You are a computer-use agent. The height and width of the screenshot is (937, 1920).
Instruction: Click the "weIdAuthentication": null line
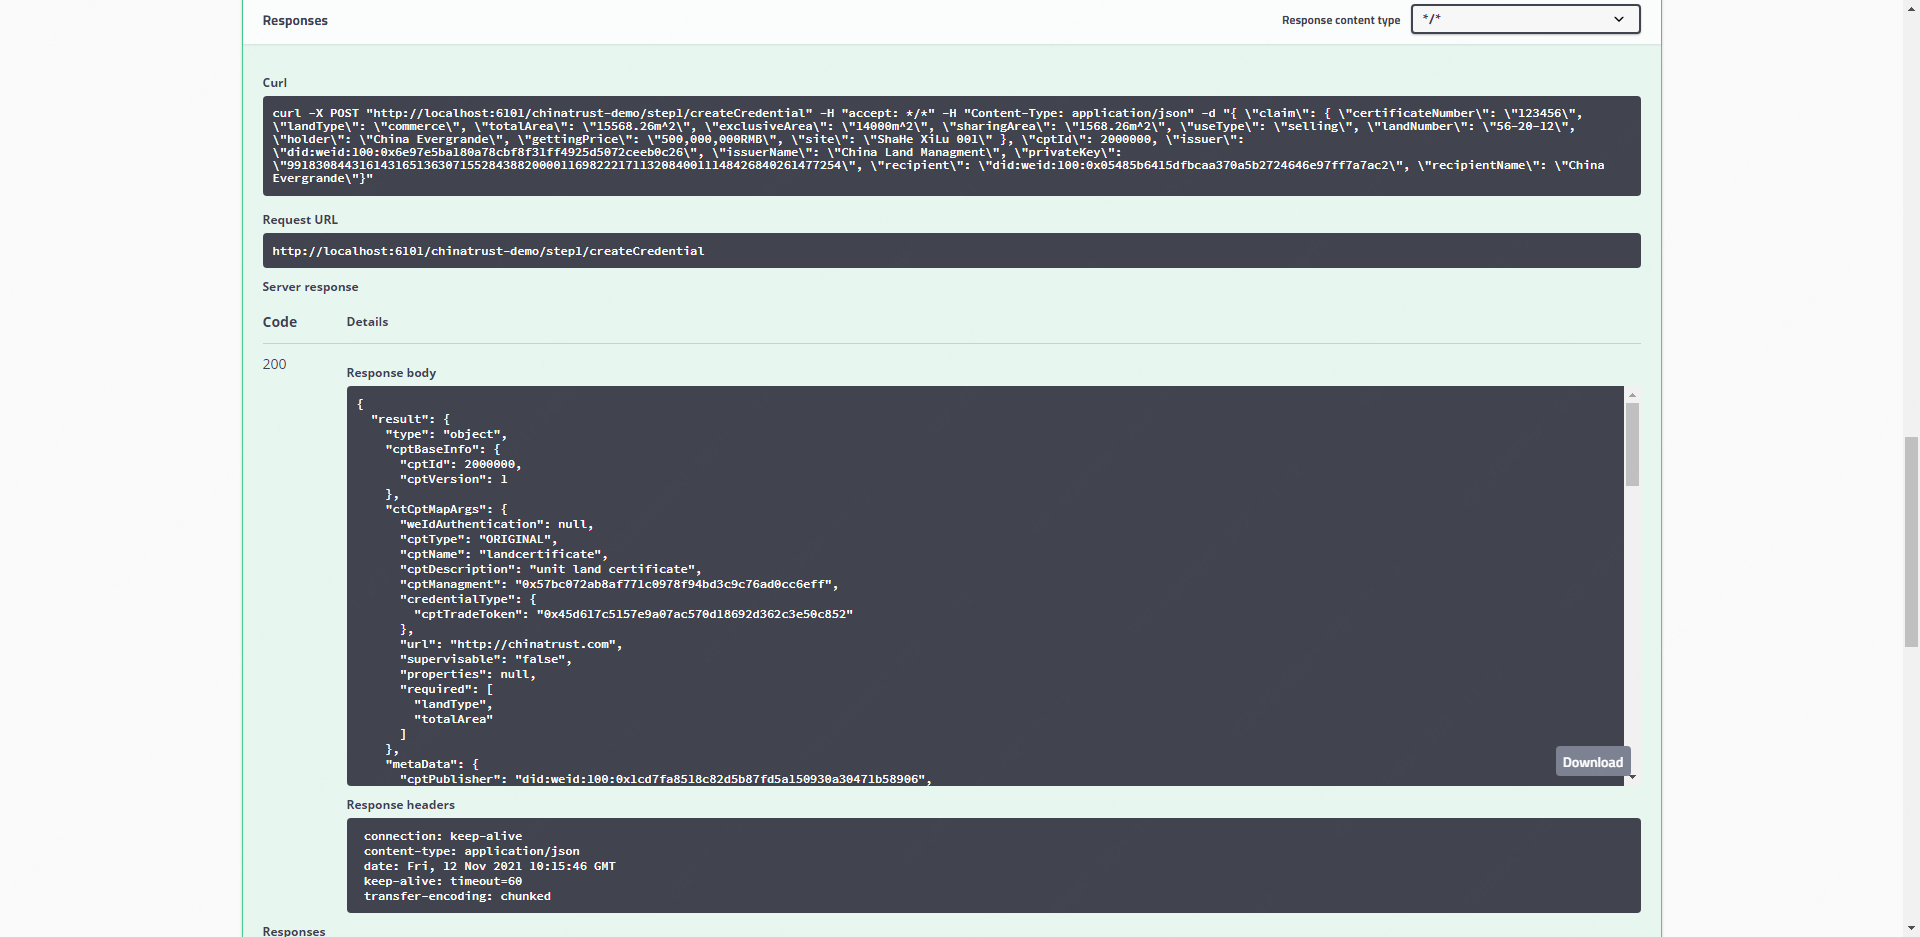(x=496, y=524)
